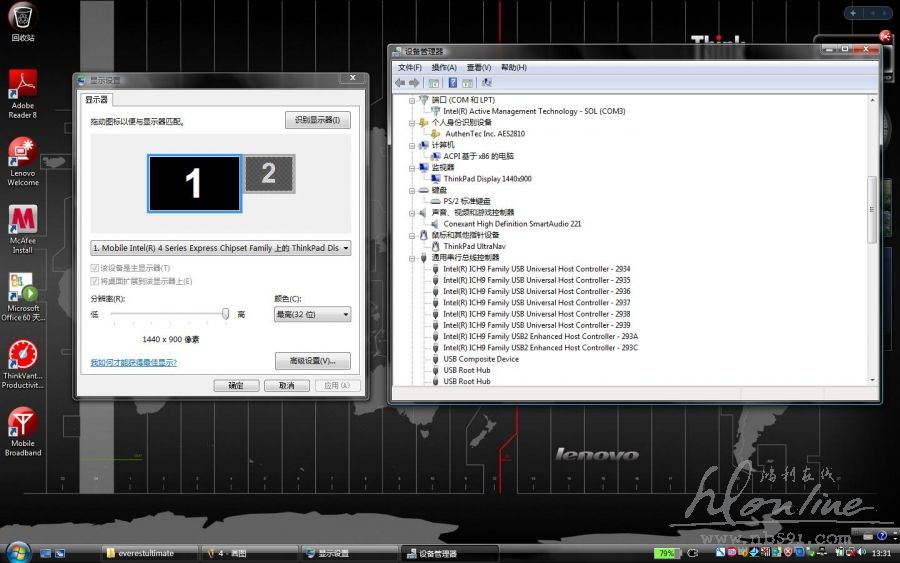Click the 高级设置 button

pos(312,361)
